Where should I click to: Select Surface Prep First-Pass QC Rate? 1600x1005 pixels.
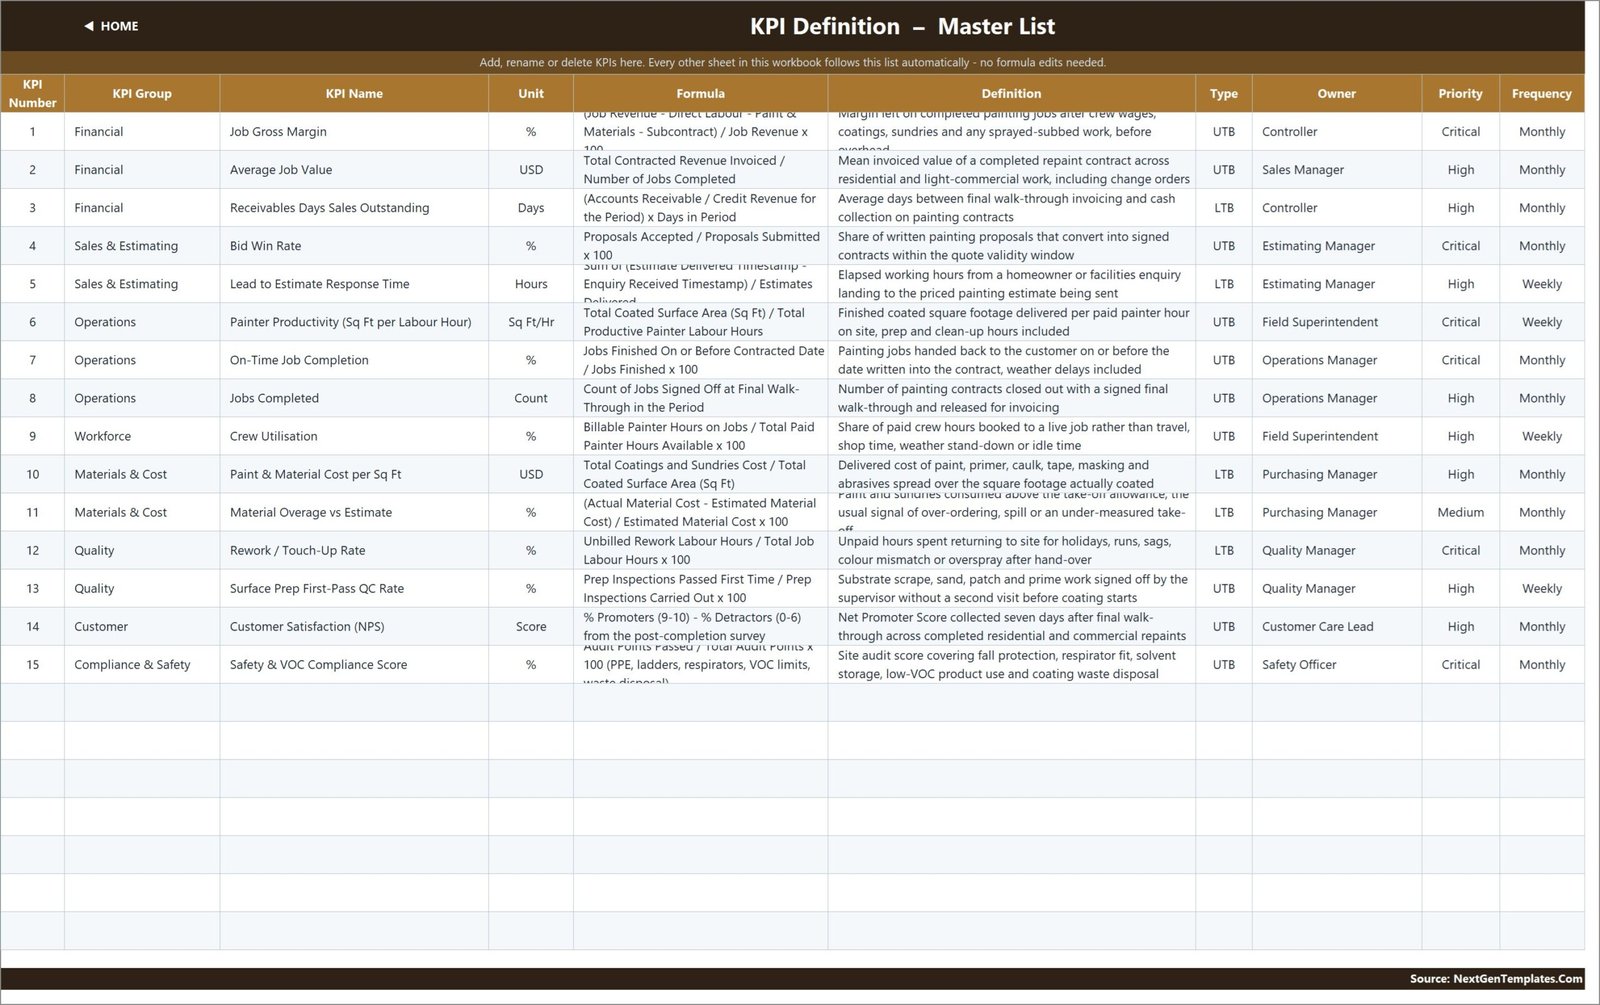(354, 588)
